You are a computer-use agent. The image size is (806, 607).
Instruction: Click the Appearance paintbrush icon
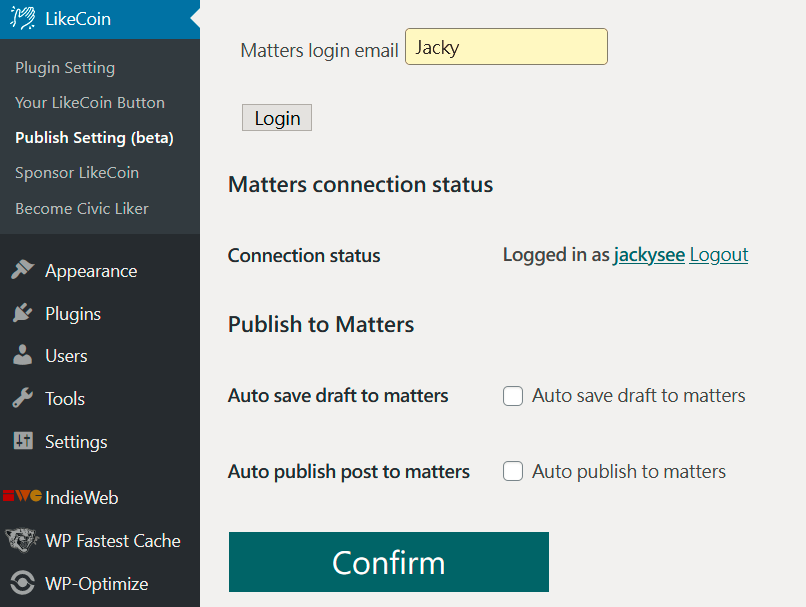tap(23, 269)
